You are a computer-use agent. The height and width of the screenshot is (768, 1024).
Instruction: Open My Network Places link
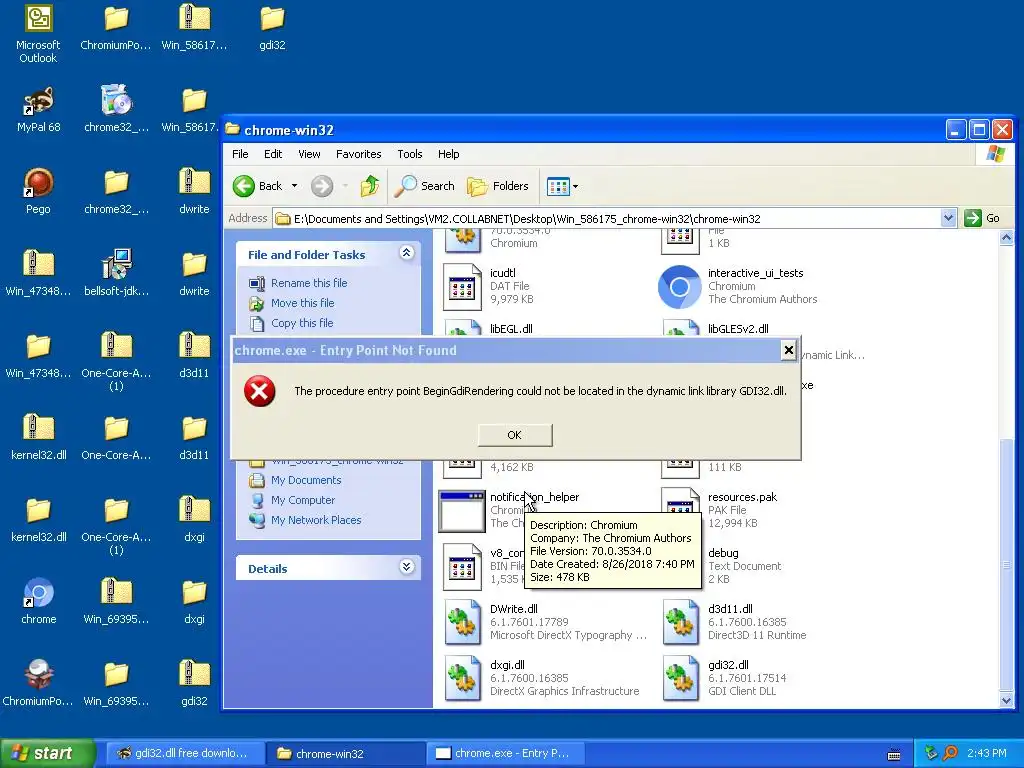point(316,520)
